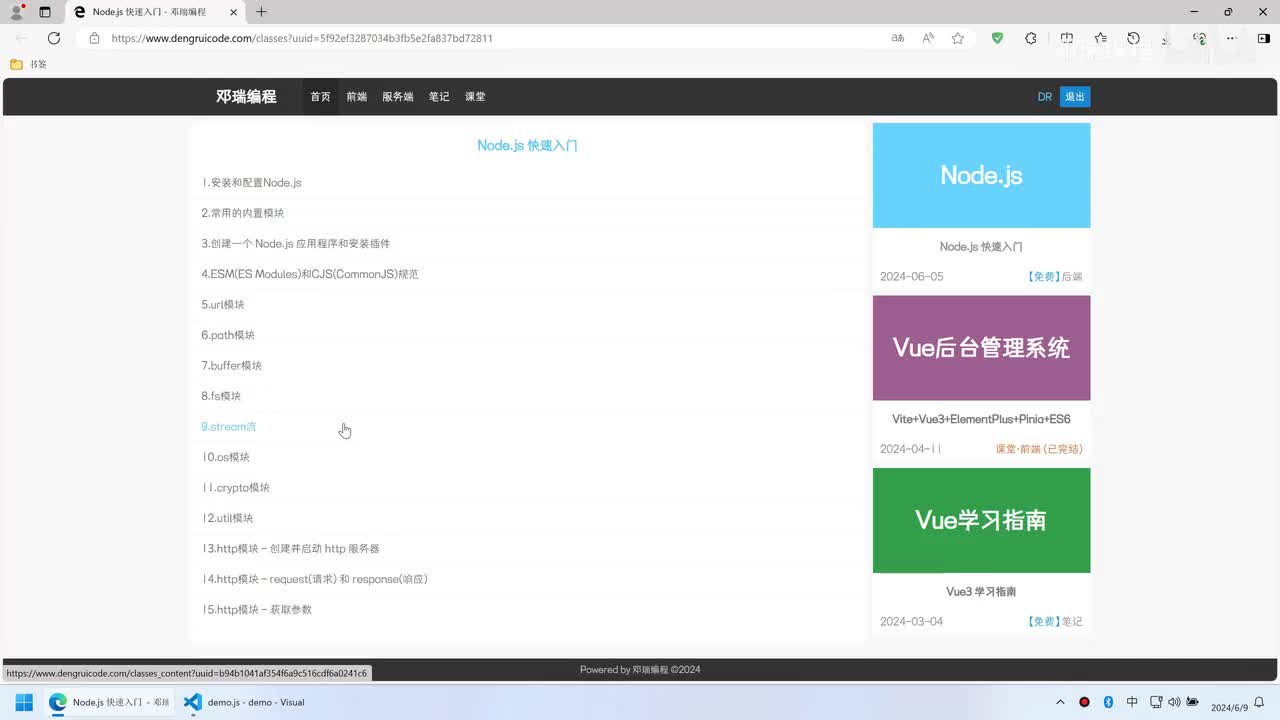Open the 课堂 navigation item
The height and width of the screenshot is (720, 1280).
point(475,97)
